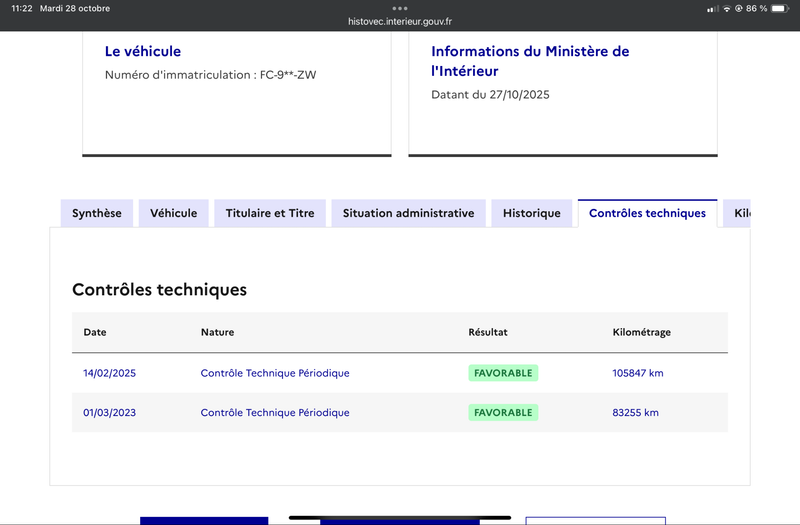
Task: Click FAVORABLE badge for the 2025 inspection
Action: point(503,373)
